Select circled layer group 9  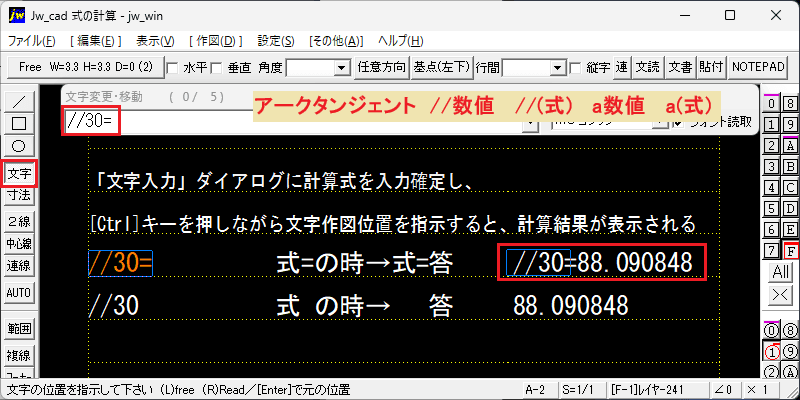point(790,351)
